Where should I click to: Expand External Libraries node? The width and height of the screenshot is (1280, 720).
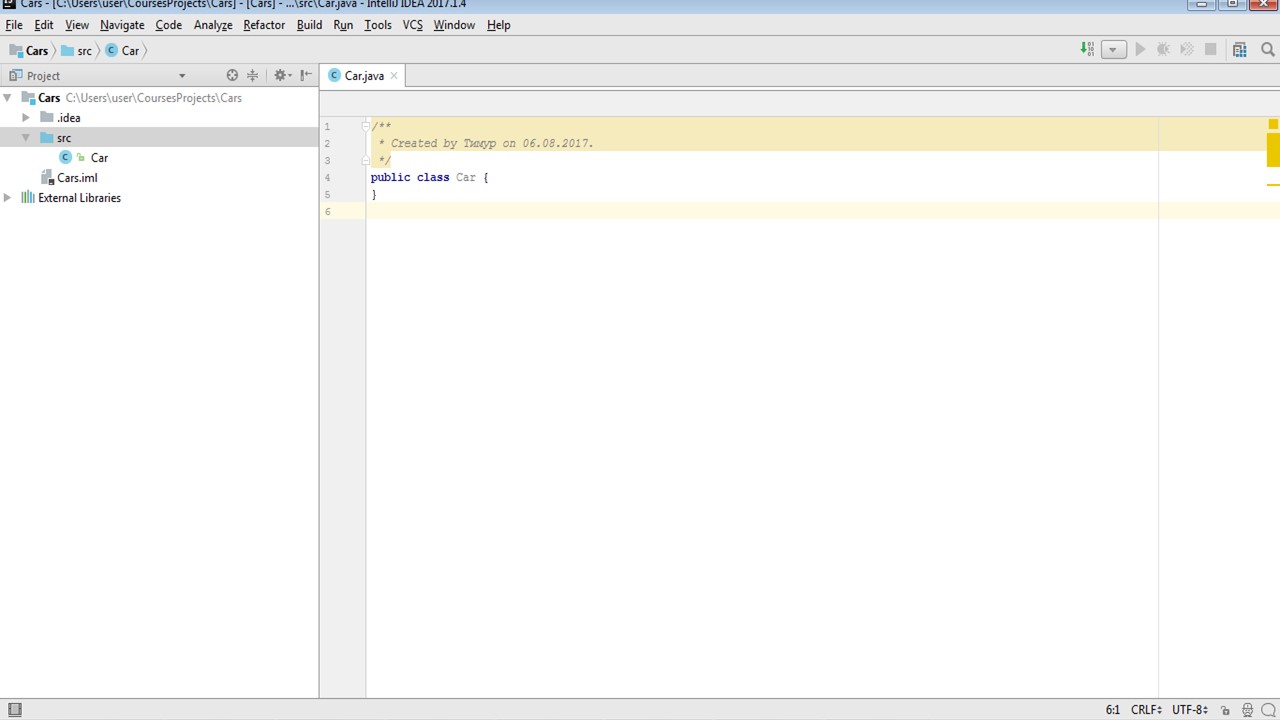point(8,198)
